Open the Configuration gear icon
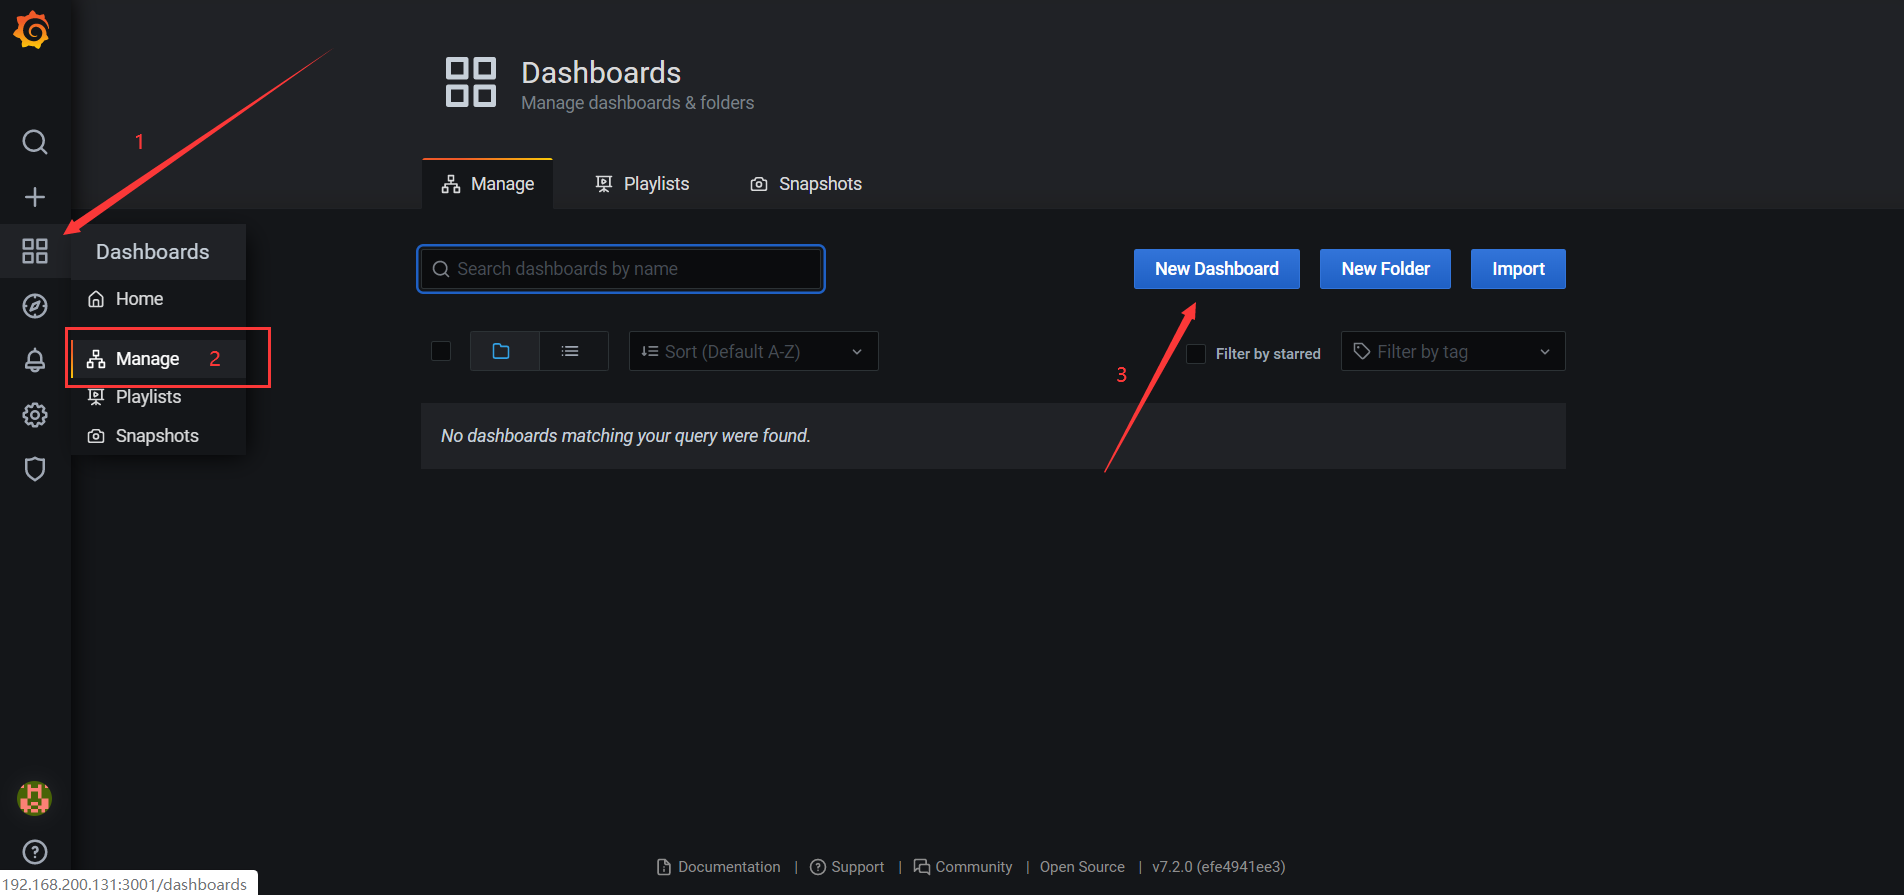This screenshot has height=895, width=1904. [x=35, y=415]
